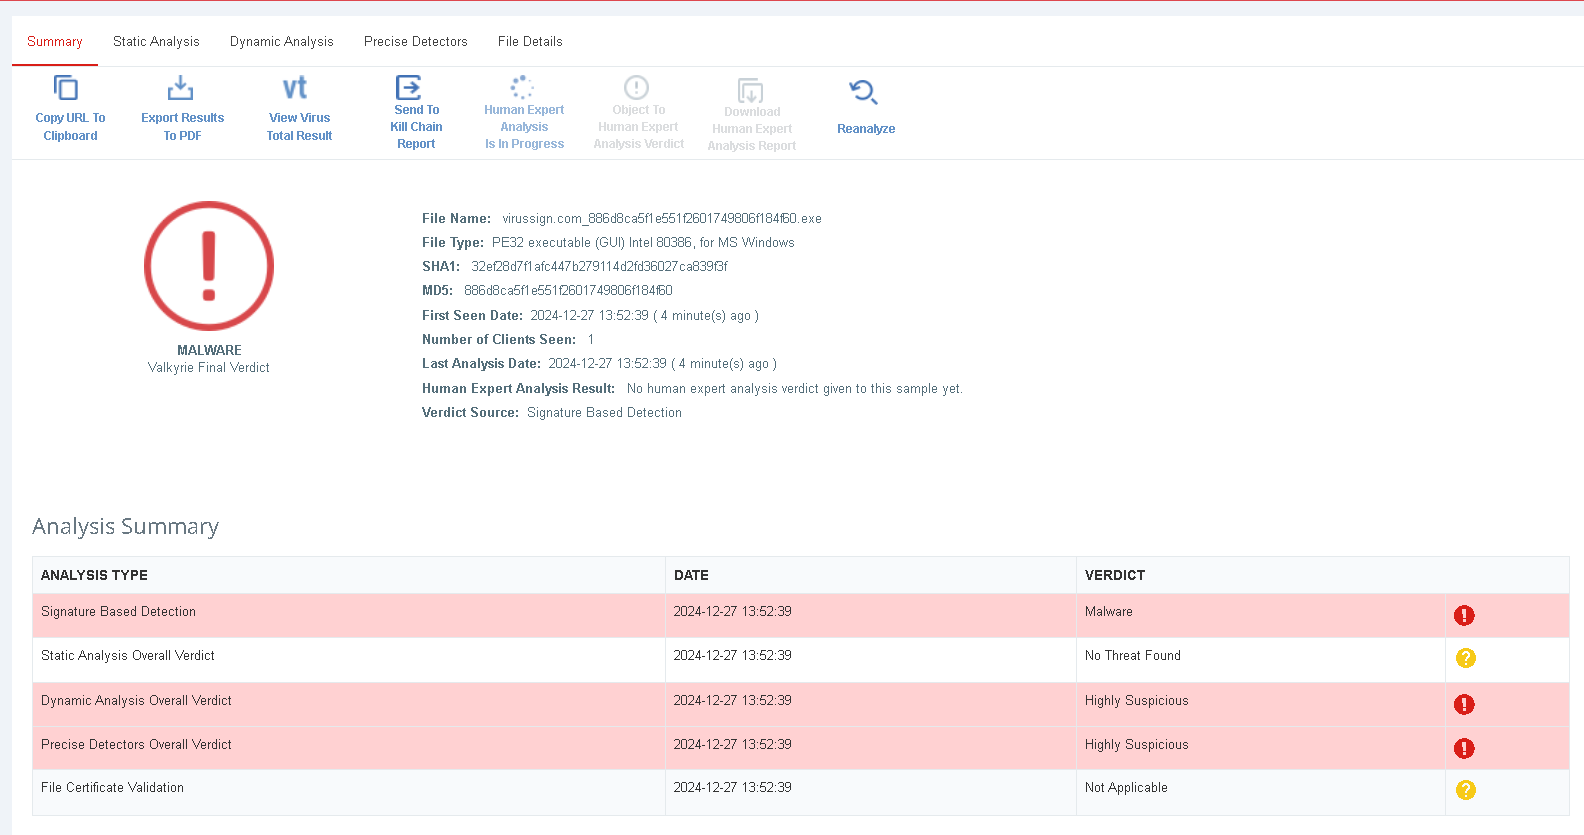Select the File Details tab

[530, 42]
